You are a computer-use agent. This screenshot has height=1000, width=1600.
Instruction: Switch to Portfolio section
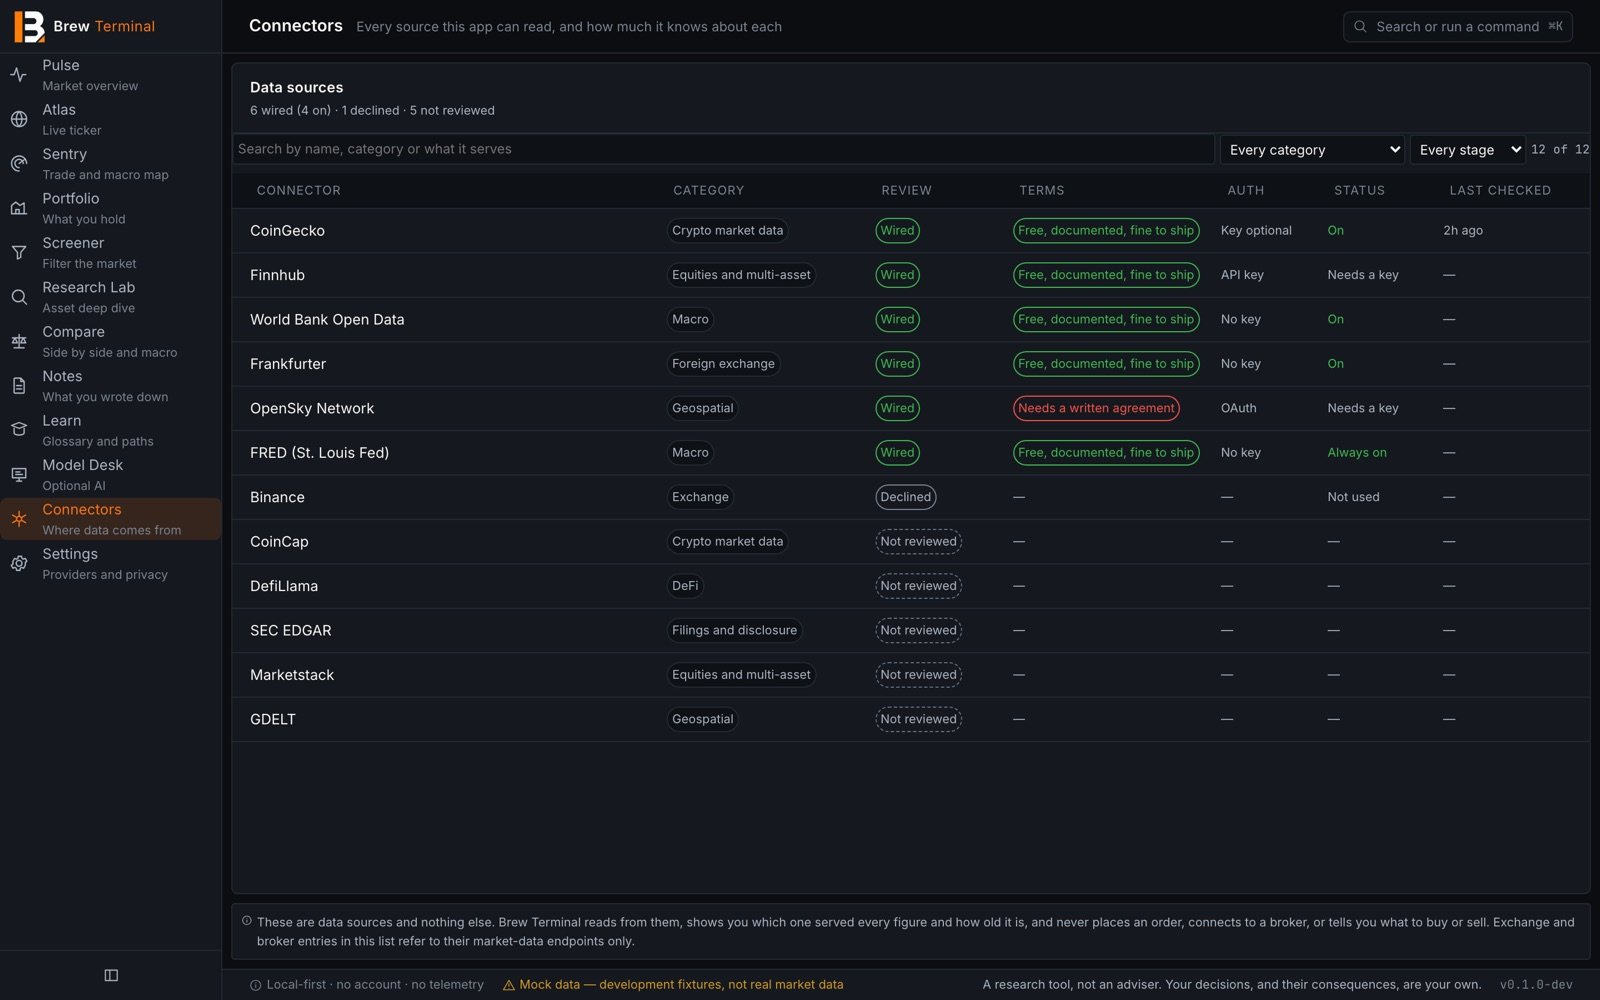coord(110,208)
